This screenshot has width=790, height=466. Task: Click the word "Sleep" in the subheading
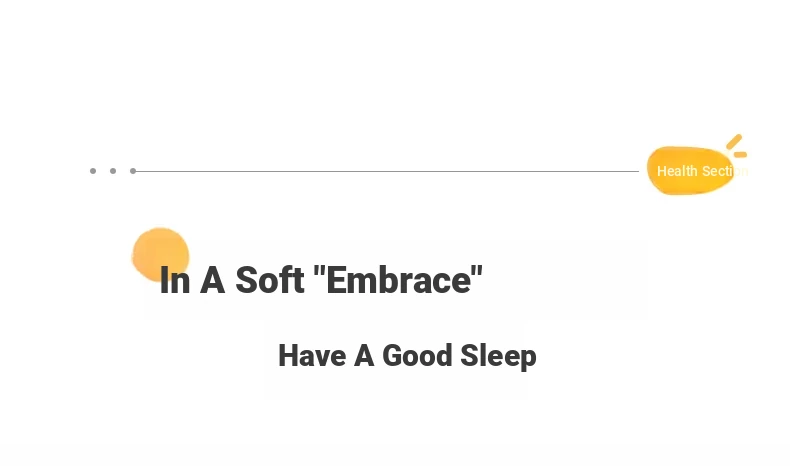point(498,356)
